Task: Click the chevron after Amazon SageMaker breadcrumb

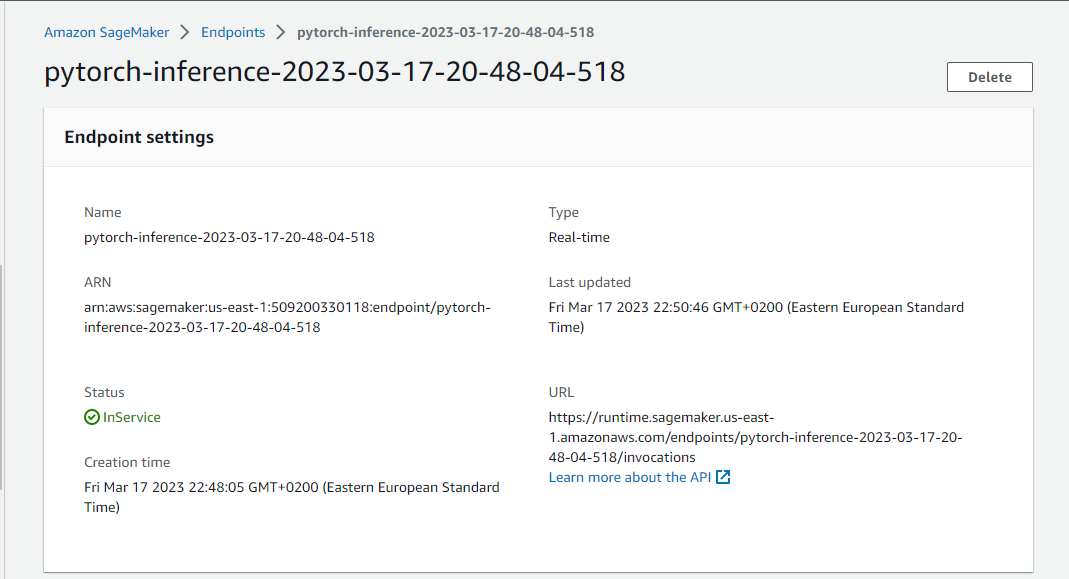Action: 184,32
